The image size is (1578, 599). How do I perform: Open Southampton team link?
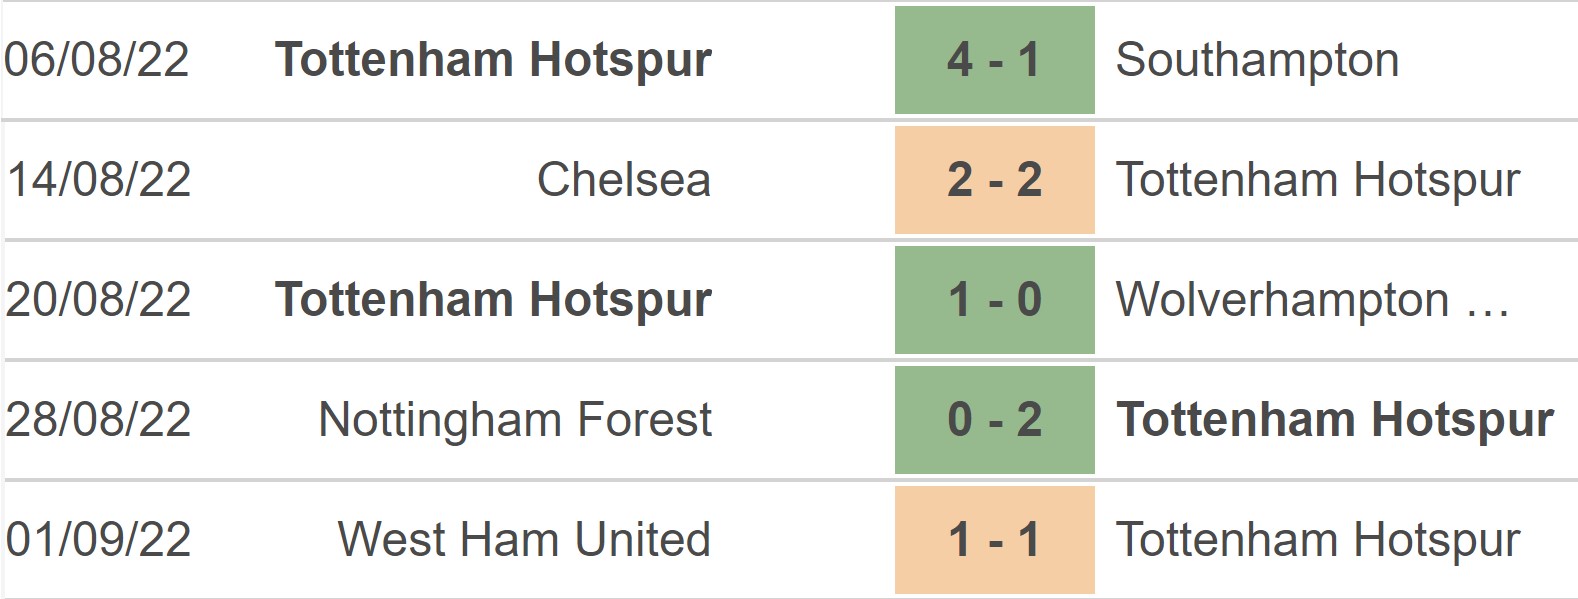pyautogui.click(x=1257, y=60)
